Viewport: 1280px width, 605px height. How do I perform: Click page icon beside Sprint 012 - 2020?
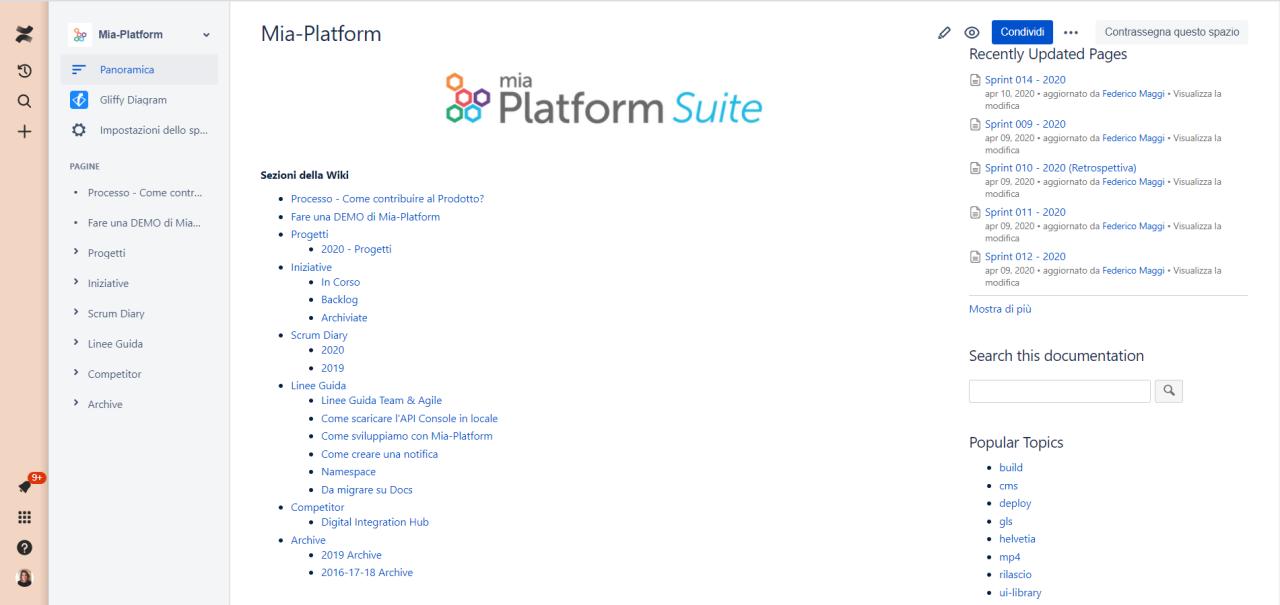[x=975, y=256]
